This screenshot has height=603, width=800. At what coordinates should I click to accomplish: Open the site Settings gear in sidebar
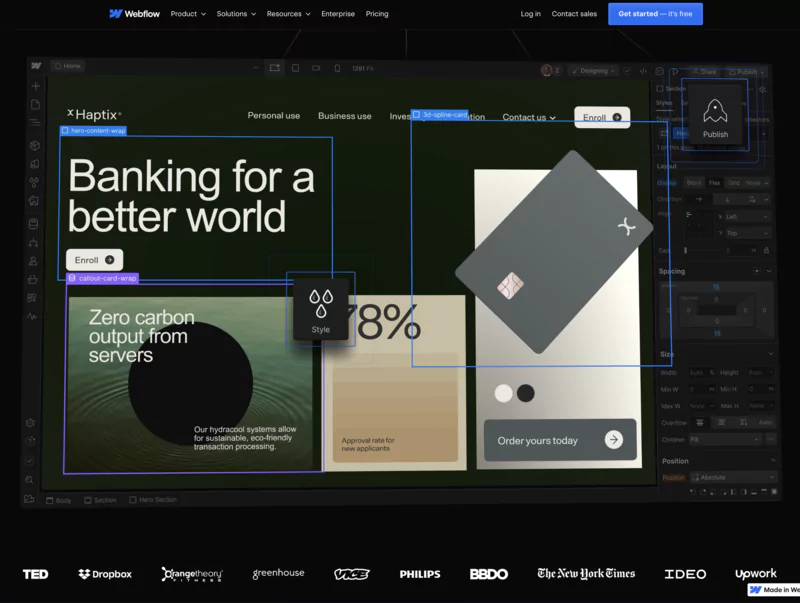[30, 423]
